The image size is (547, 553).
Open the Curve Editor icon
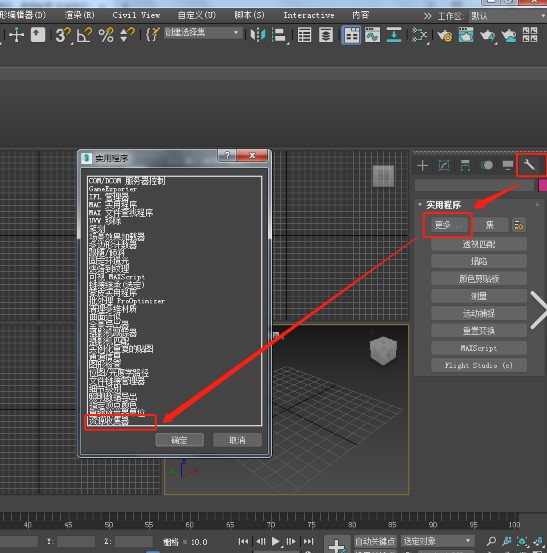[x=373, y=35]
